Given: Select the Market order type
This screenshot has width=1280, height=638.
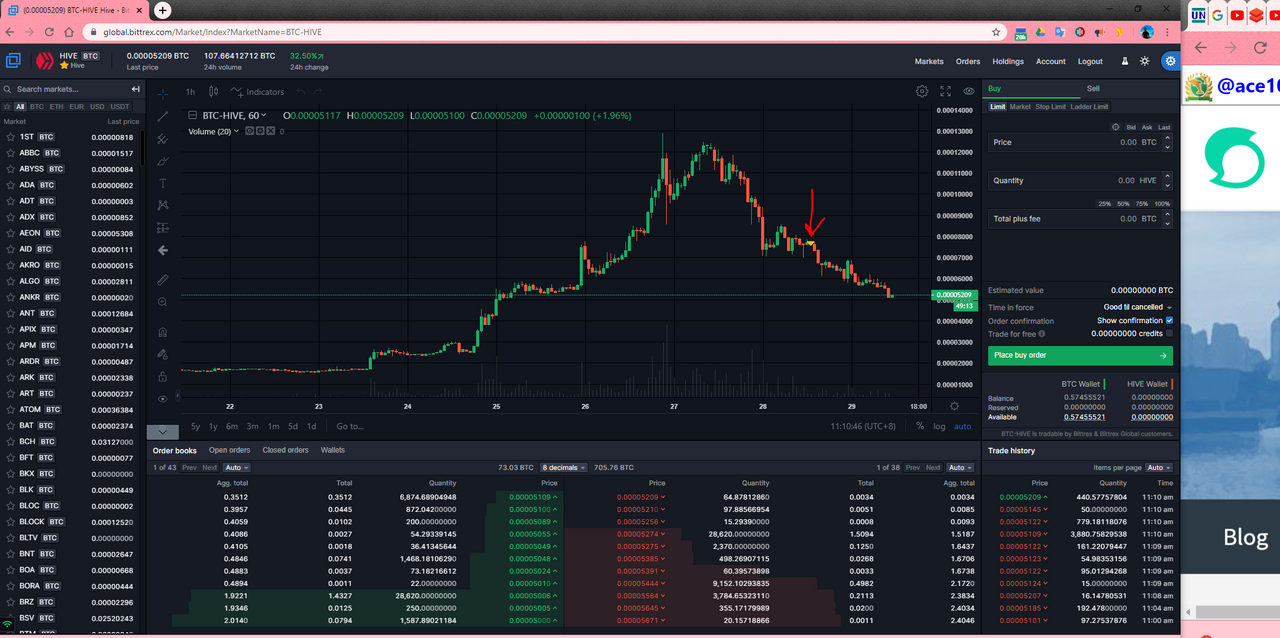Looking at the screenshot, I should point(1020,106).
